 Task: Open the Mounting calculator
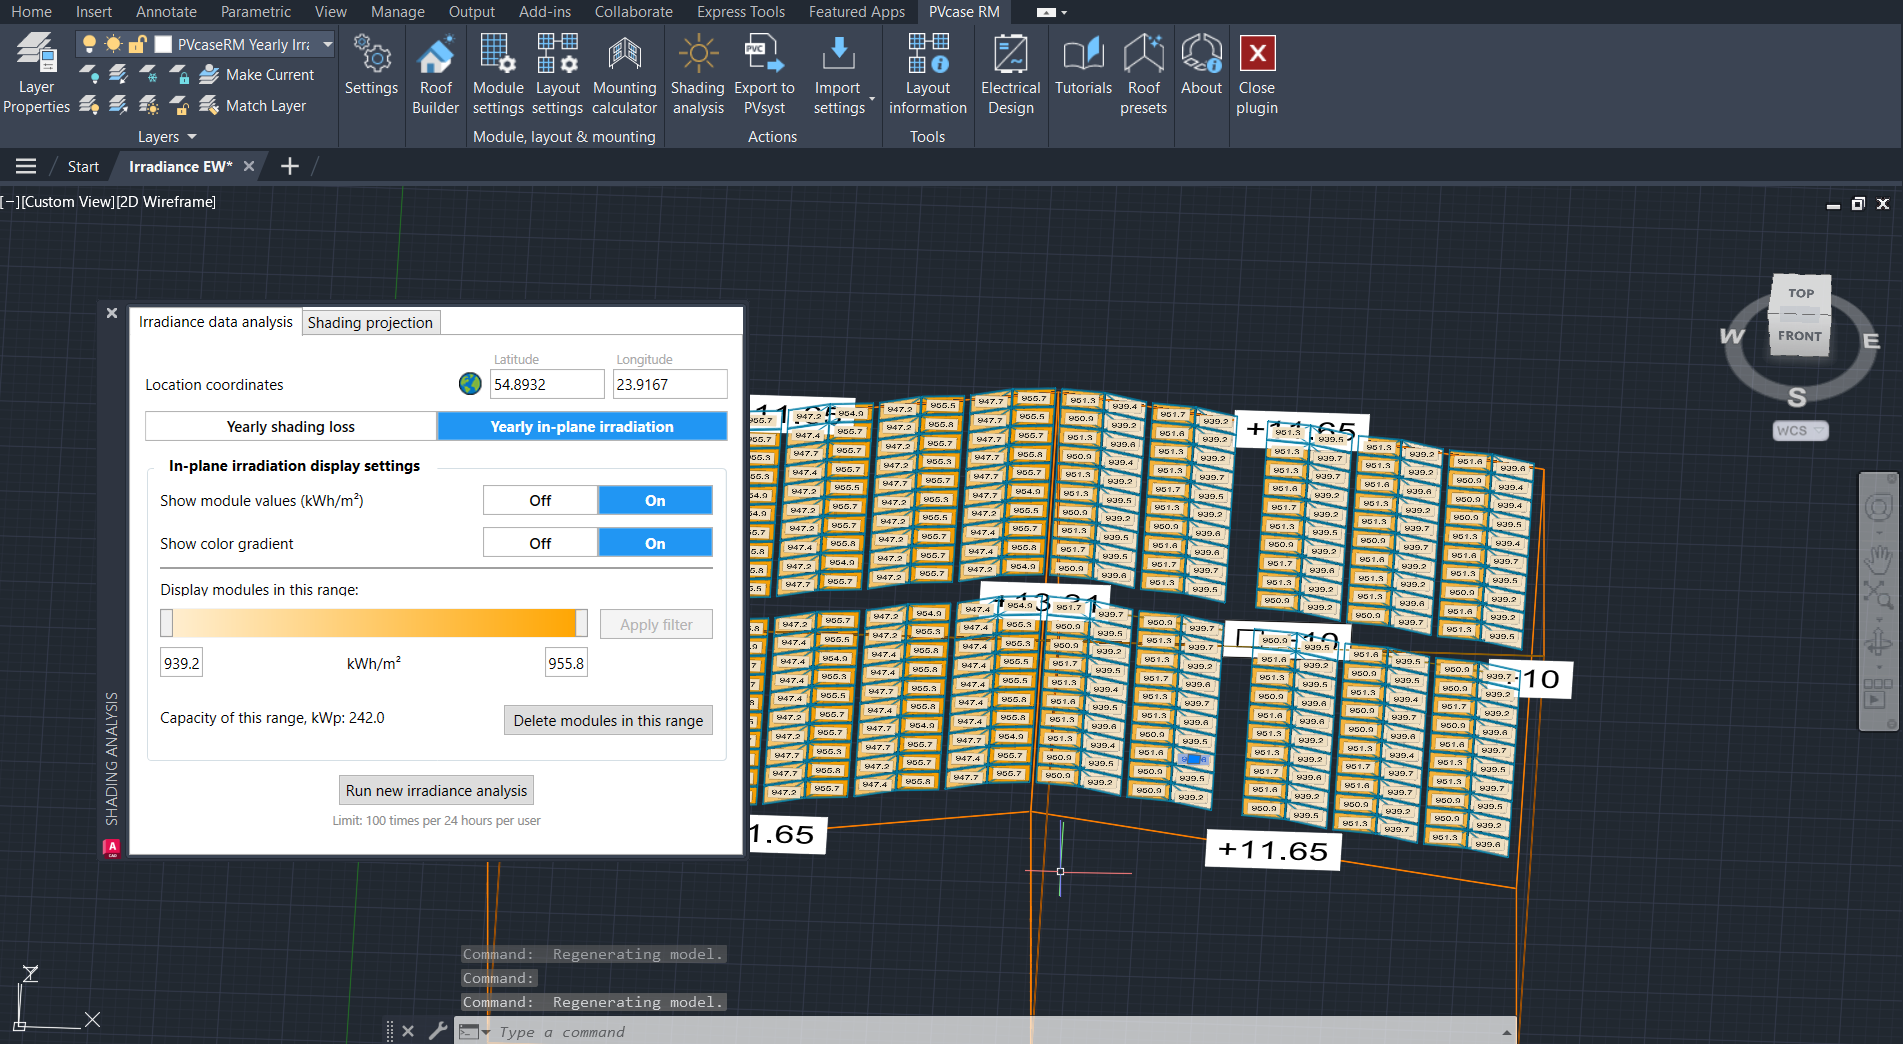(x=624, y=73)
